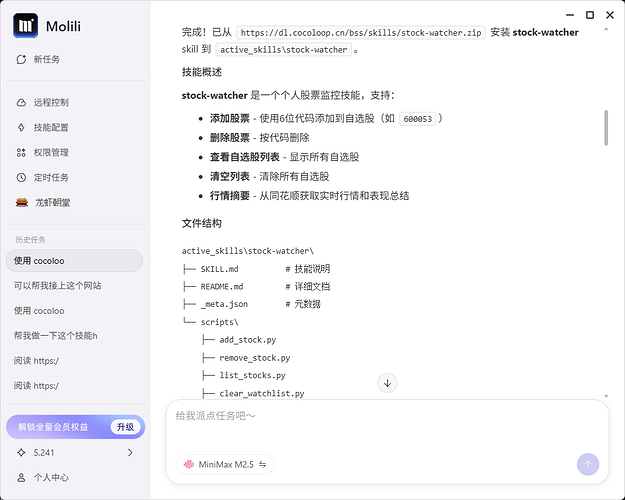Image resolution: width=625 pixels, height=500 pixels.
Task: Open 权限管理 menu item
Action: pyautogui.click(x=51, y=152)
